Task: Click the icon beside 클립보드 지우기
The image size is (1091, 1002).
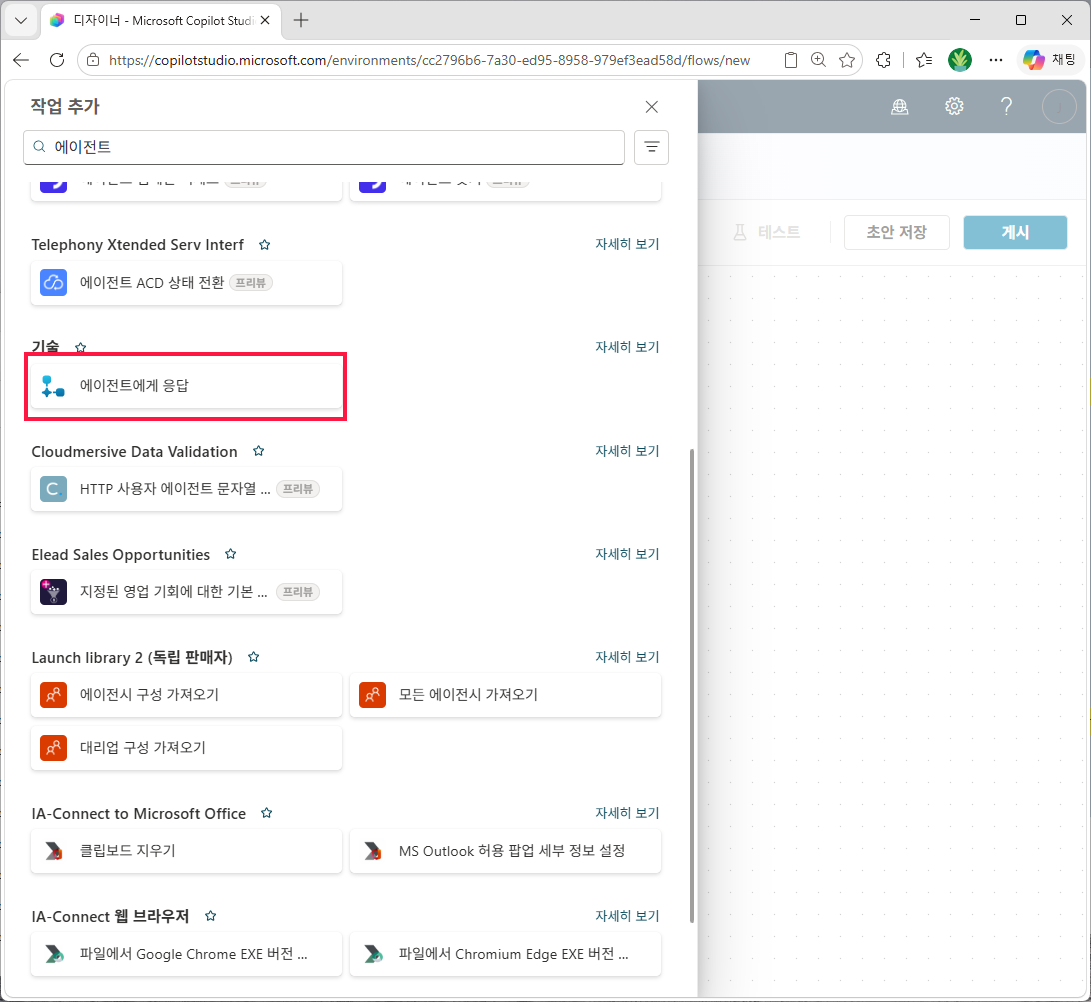Action: tap(54, 851)
